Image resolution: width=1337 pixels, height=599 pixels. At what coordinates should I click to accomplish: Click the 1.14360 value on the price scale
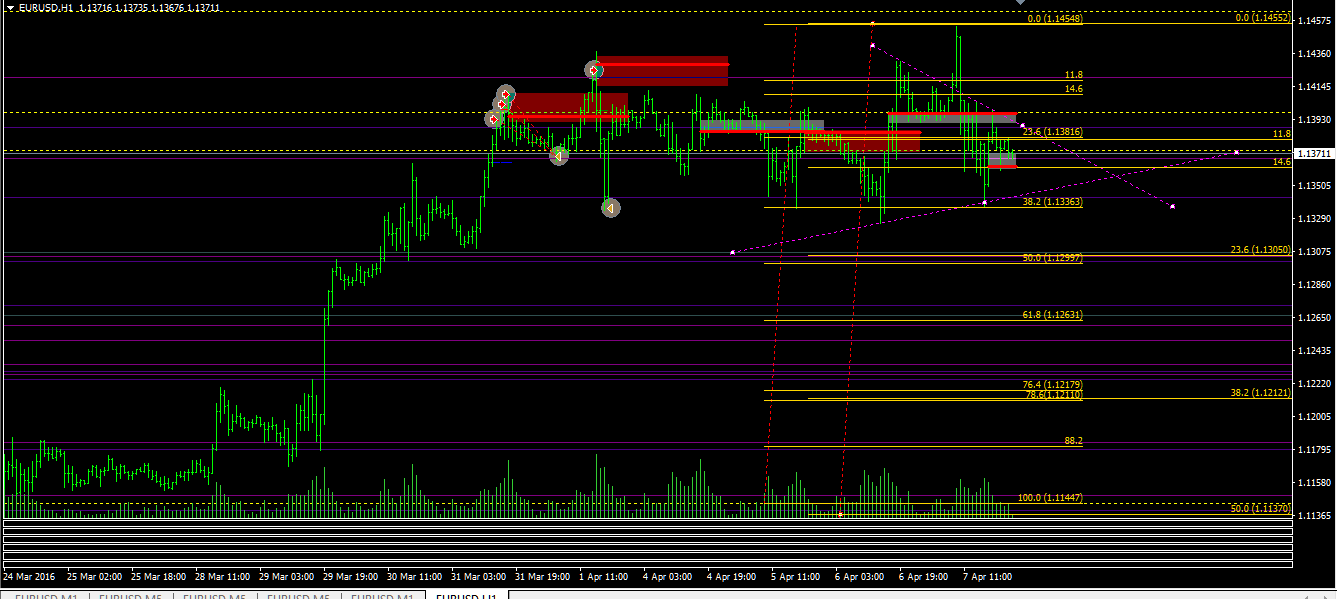point(1315,55)
